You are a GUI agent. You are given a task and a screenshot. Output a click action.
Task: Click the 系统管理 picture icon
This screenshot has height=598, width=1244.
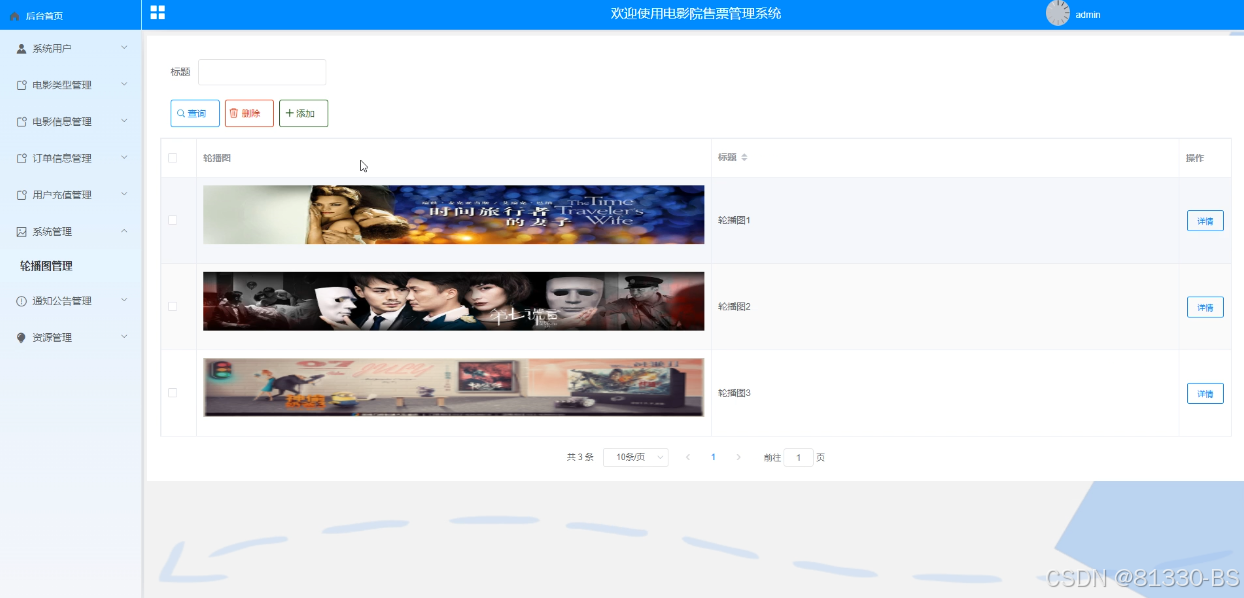22,231
